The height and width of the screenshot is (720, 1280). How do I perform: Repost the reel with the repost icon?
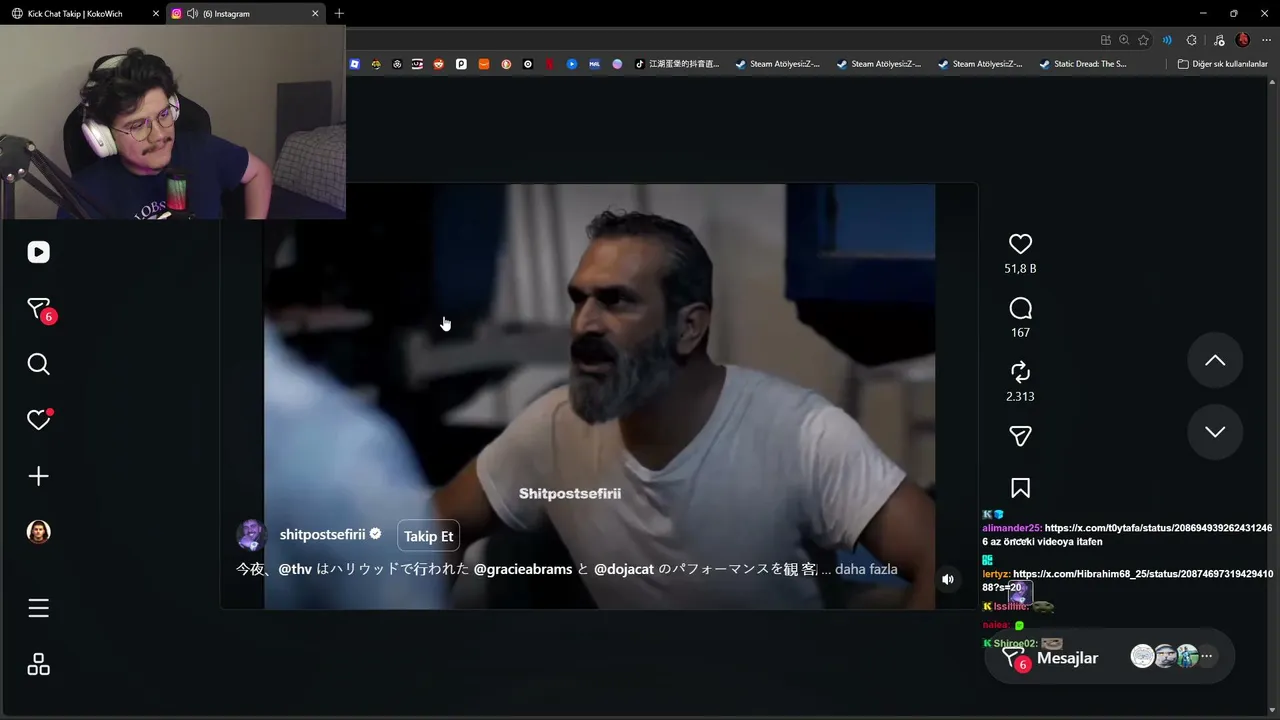click(x=1020, y=372)
